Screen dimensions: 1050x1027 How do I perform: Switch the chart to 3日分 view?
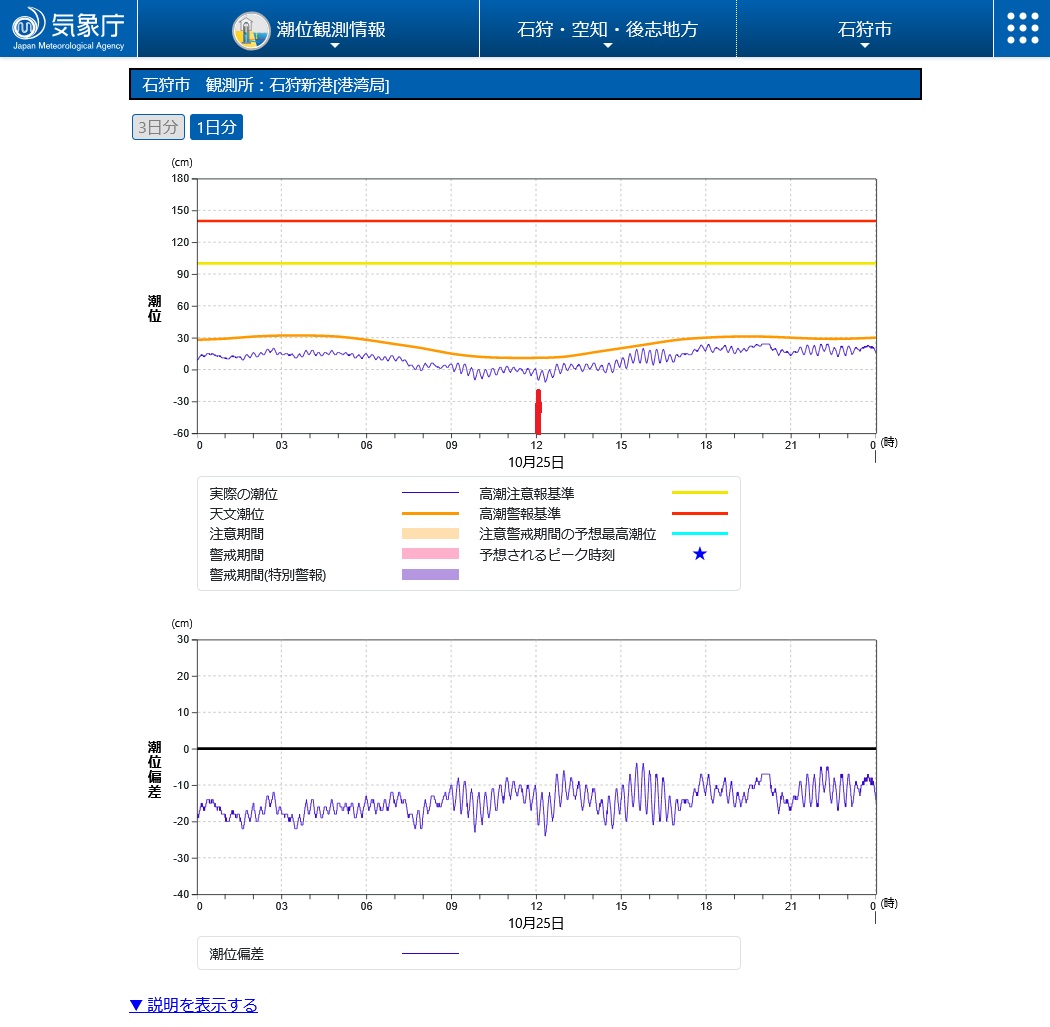point(158,127)
